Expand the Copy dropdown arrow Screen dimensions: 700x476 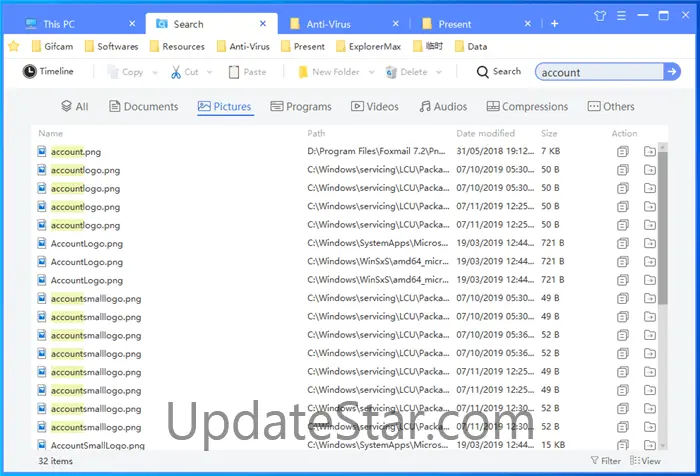(x=155, y=72)
